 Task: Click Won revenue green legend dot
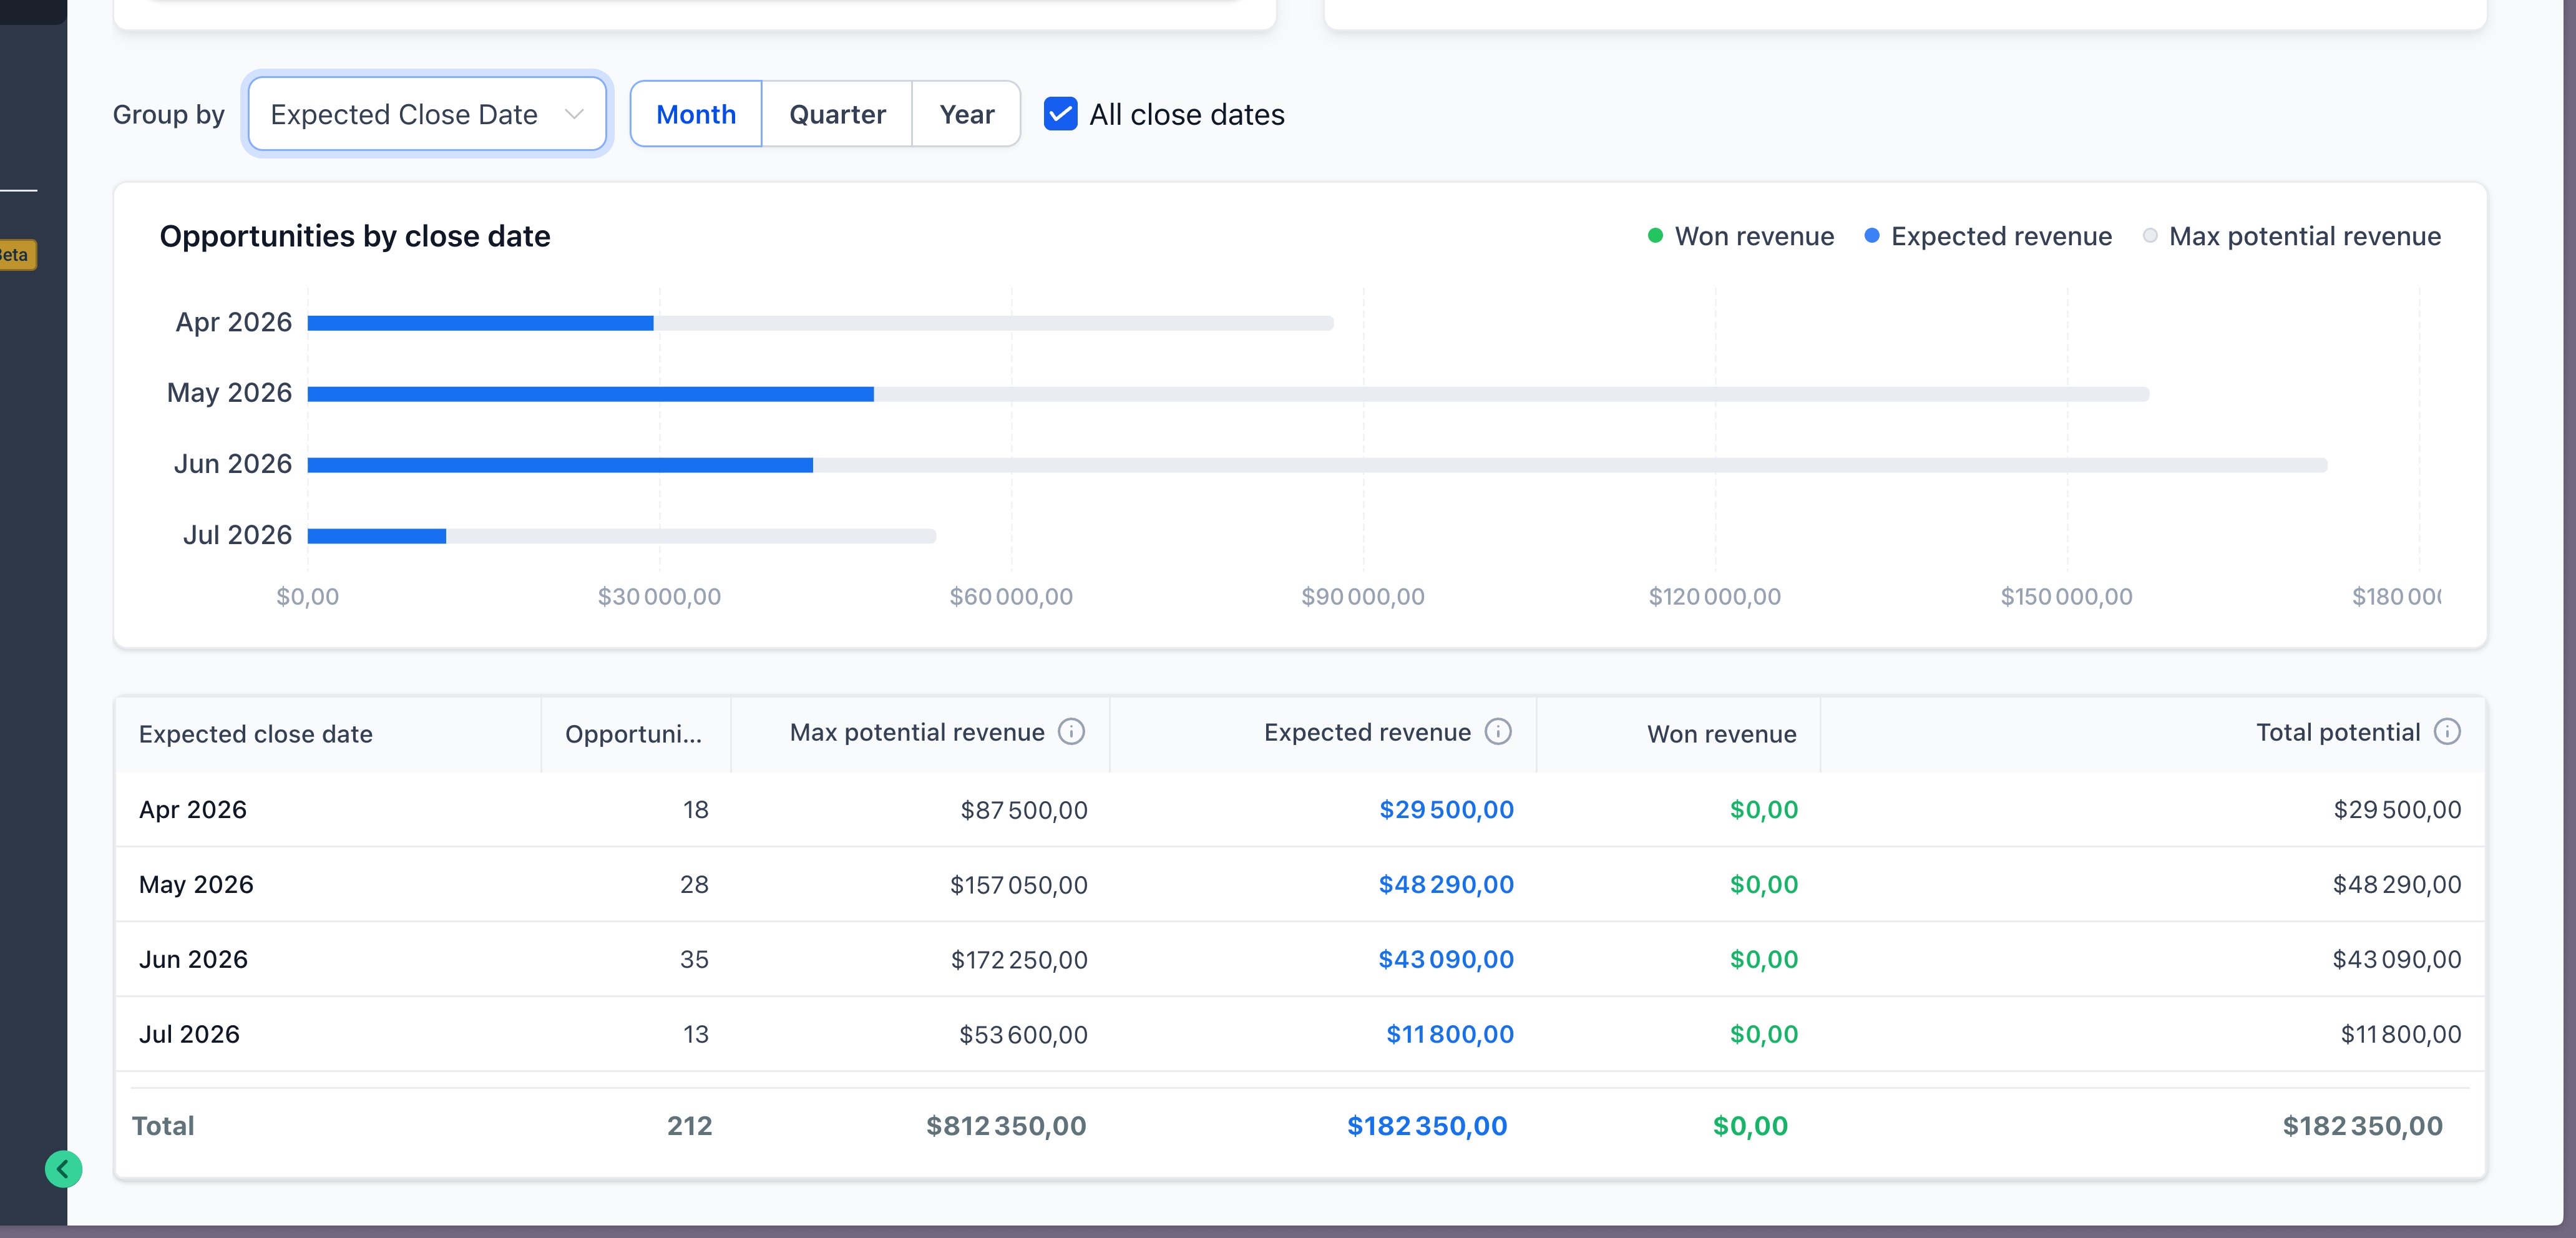(x=1655, y=236)
